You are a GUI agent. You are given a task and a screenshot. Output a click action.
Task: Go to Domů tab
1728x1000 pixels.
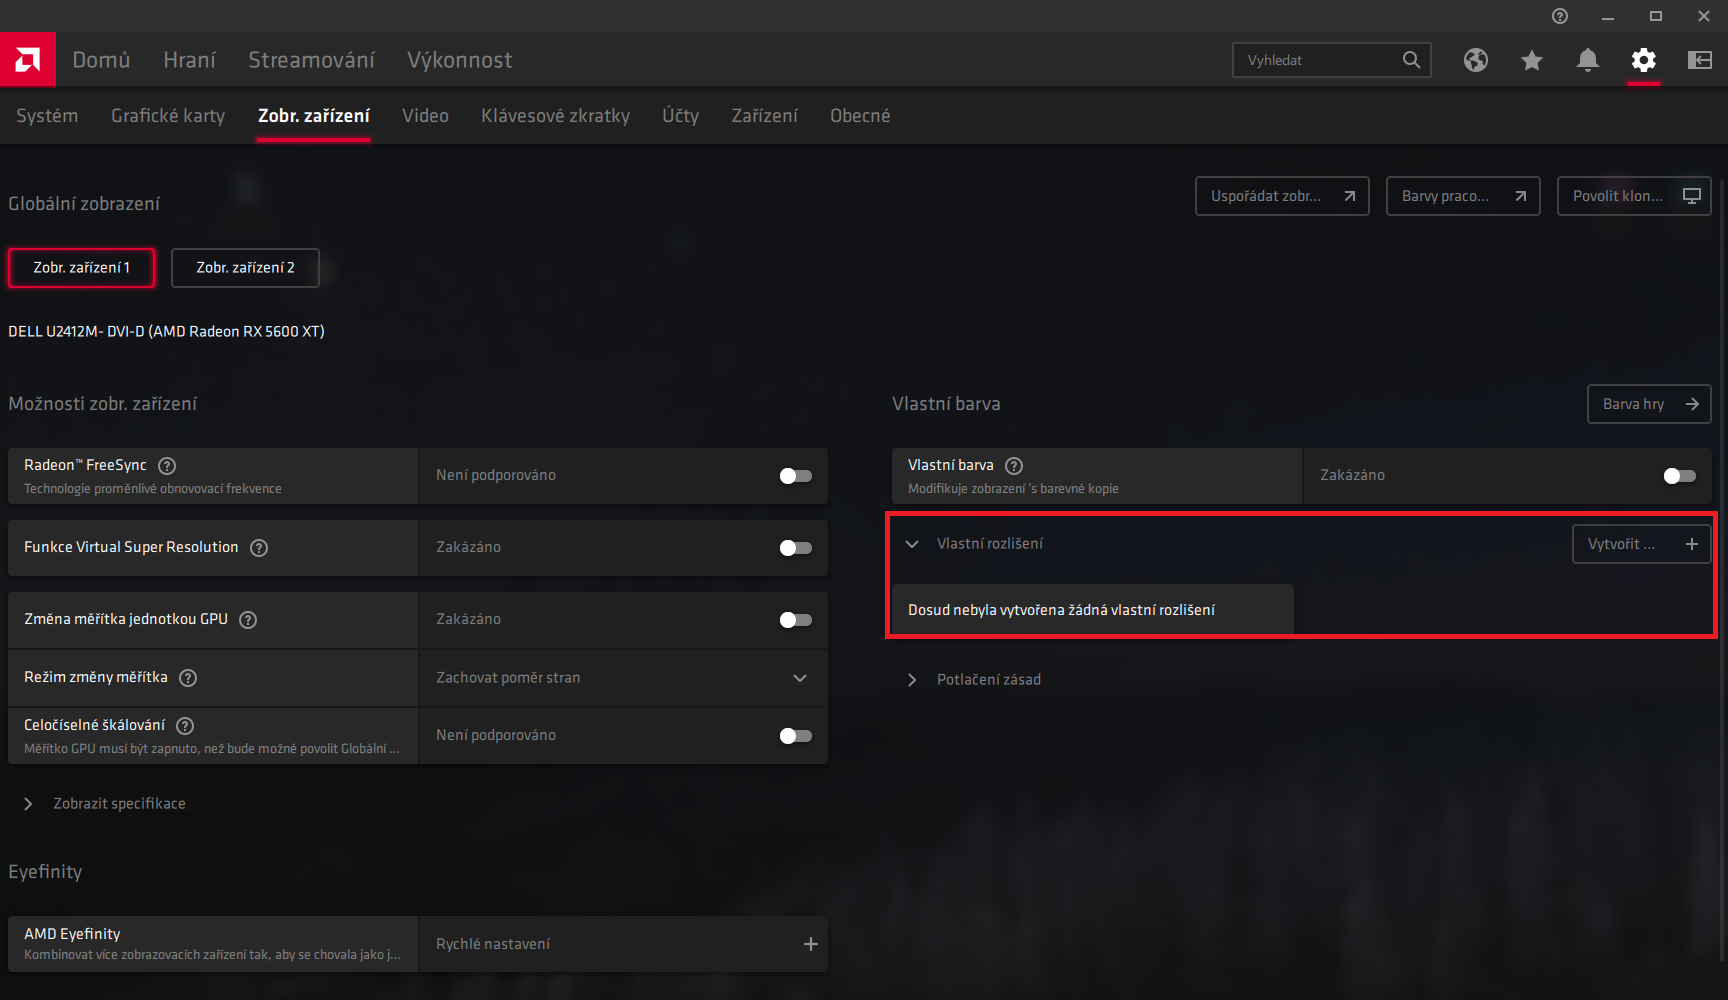(x=101, y=60)
